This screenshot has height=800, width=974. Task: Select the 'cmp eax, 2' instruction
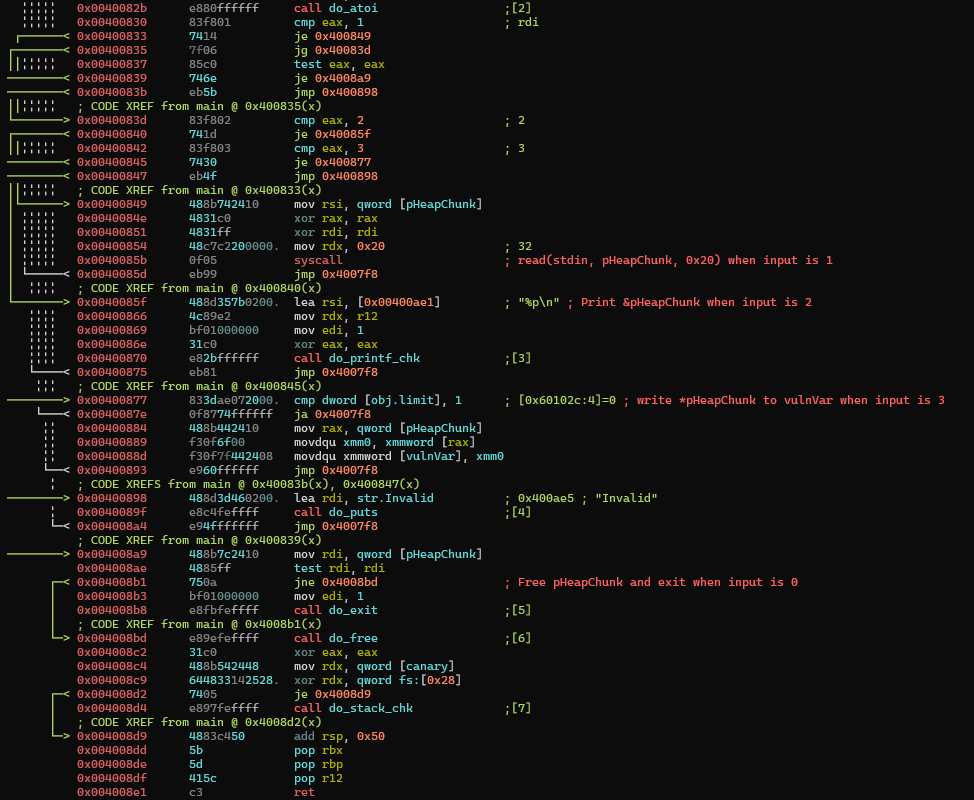click(329, 120)
